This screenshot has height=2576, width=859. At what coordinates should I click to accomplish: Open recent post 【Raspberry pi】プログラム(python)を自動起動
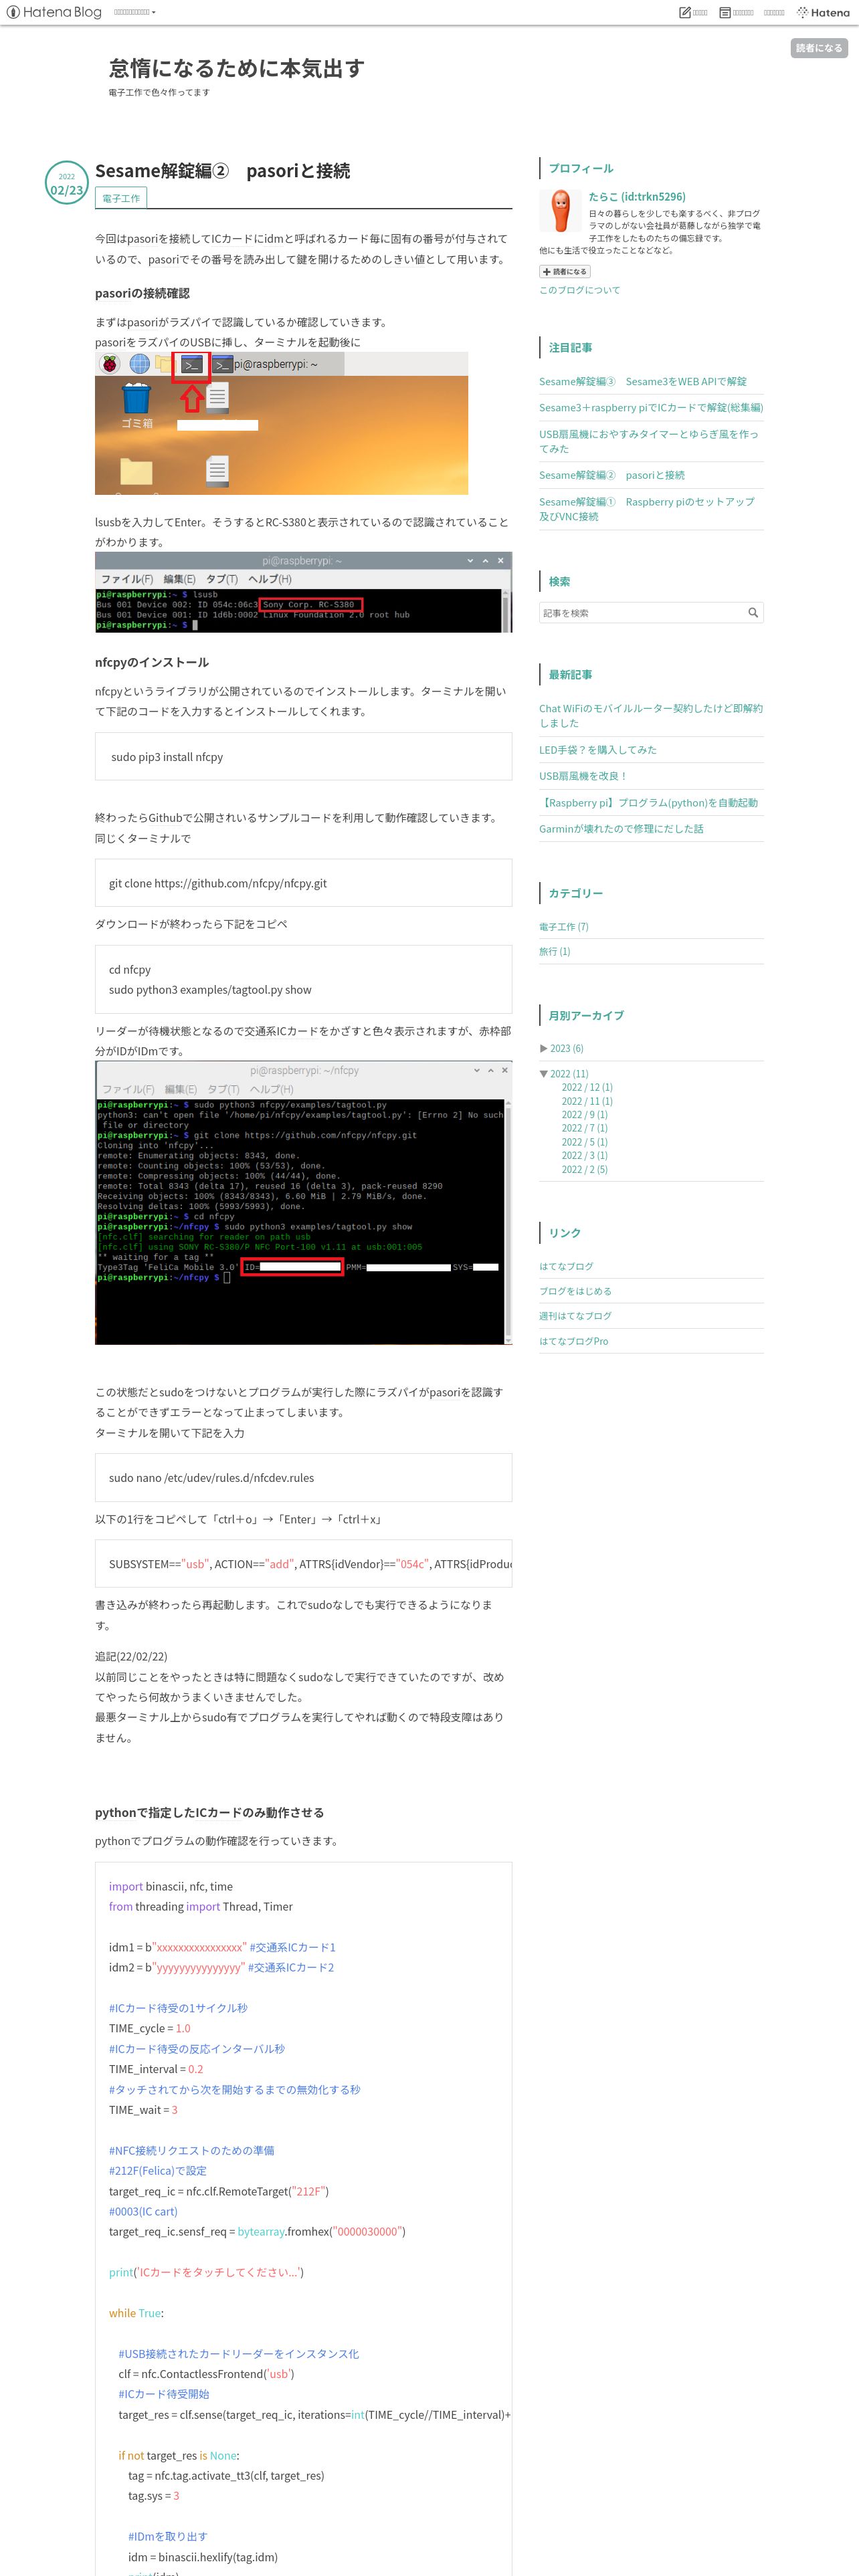pos(648,803)
